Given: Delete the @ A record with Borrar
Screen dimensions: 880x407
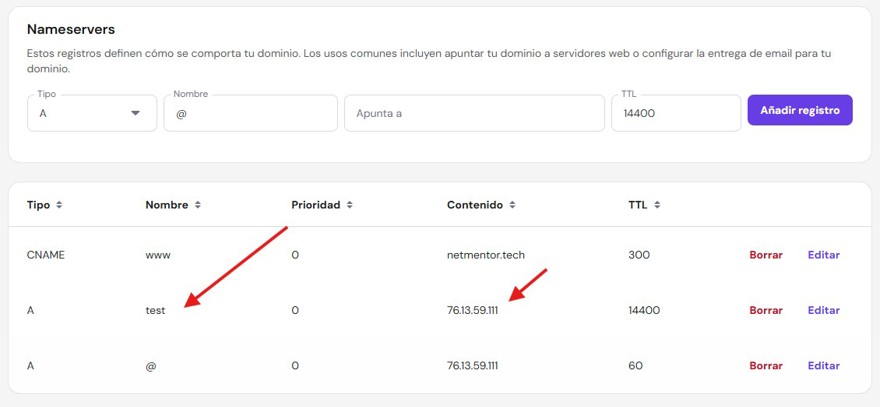Looking at the screenshot, I should (x=766, y=366).
